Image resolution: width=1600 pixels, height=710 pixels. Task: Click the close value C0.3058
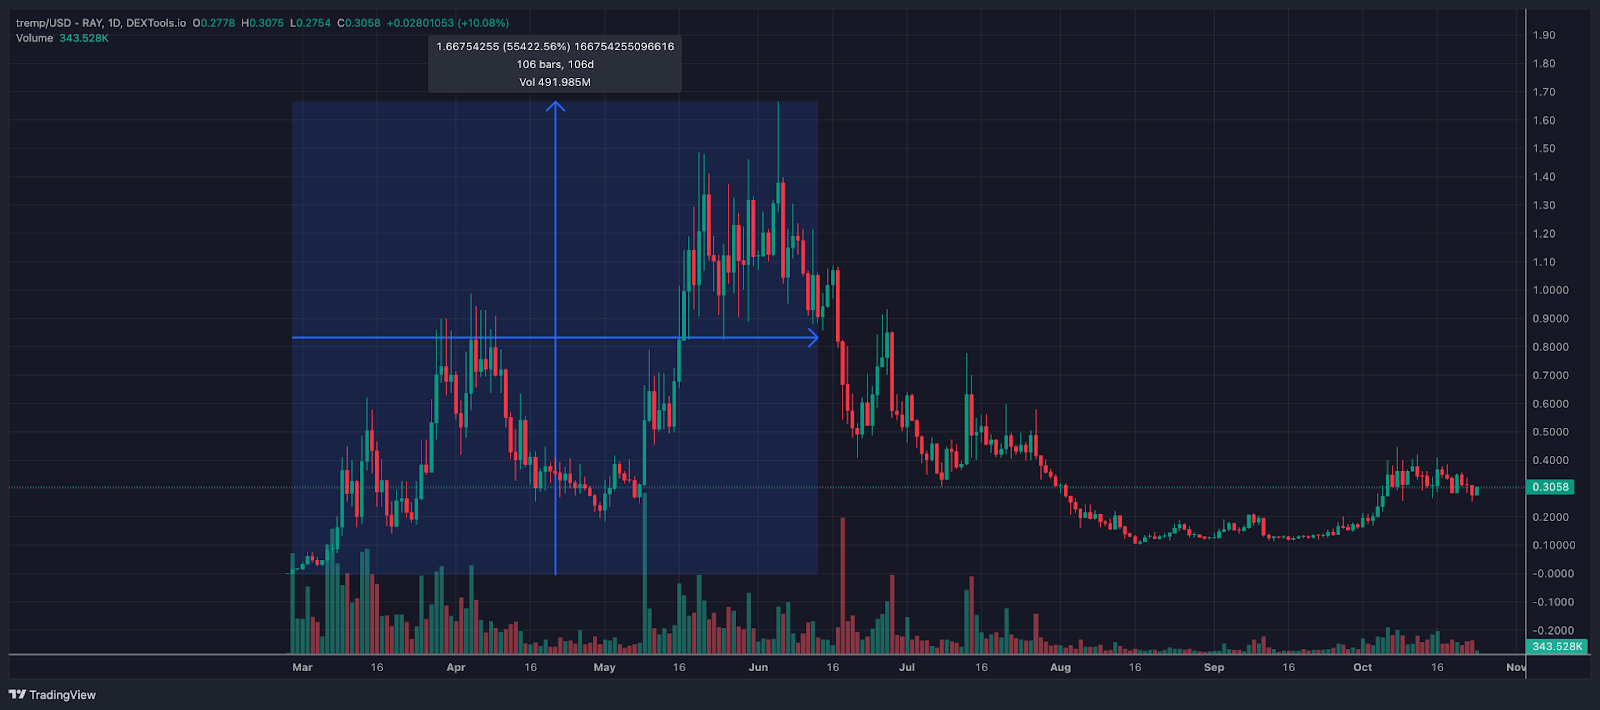click(359, 23)
